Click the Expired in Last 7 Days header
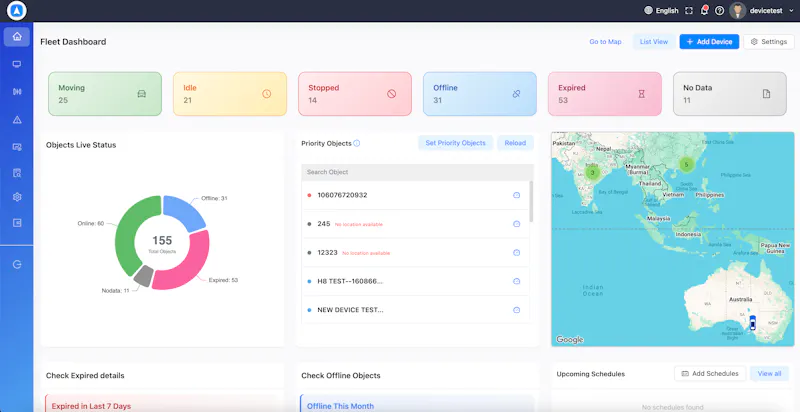800x412 pixels. tap(91, 406)
